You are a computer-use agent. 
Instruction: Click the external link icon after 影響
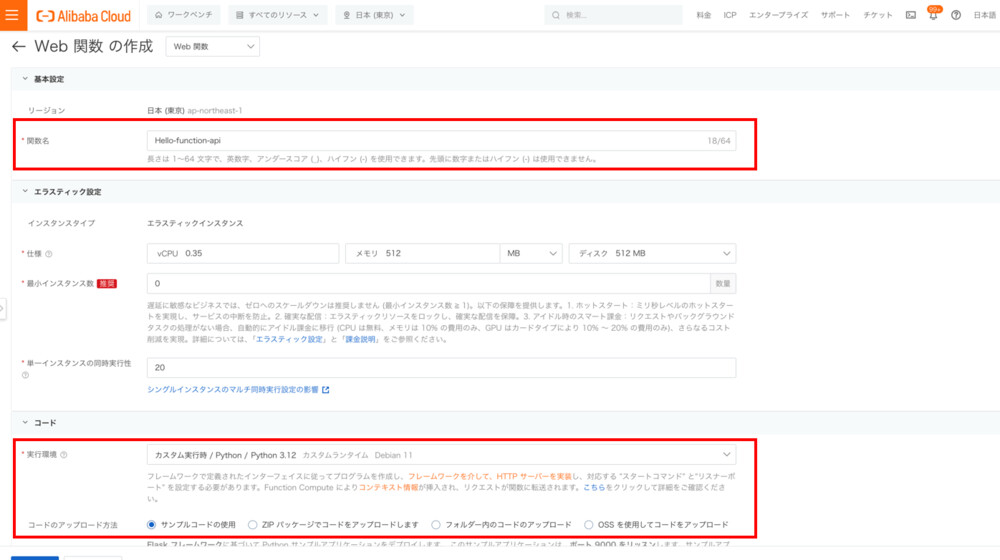coord(326,390)
